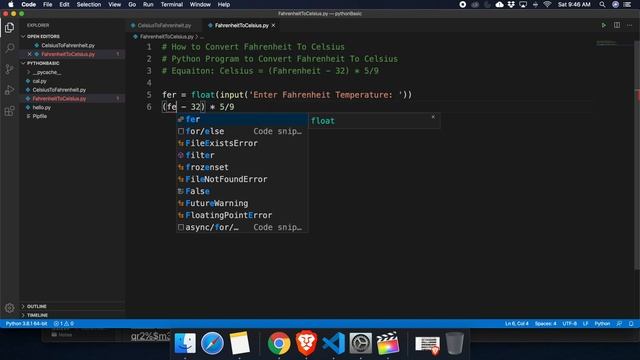Open the editor More Actions ellipsis
Viewport: 640px width, 360px height.
629,25
